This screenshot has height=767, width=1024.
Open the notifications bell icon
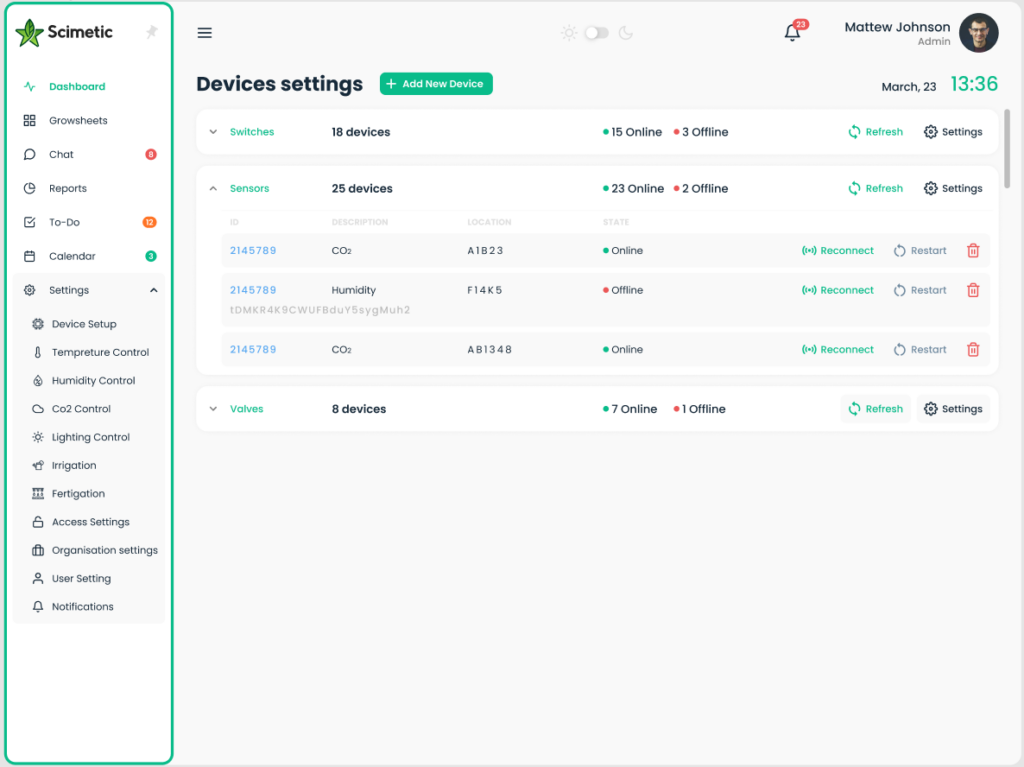792,33
